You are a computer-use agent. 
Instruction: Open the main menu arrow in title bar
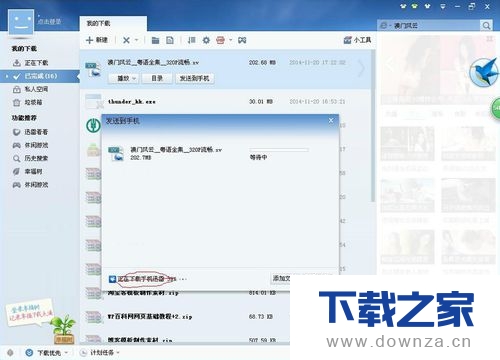pyautogui.click(x=443, y=6)
